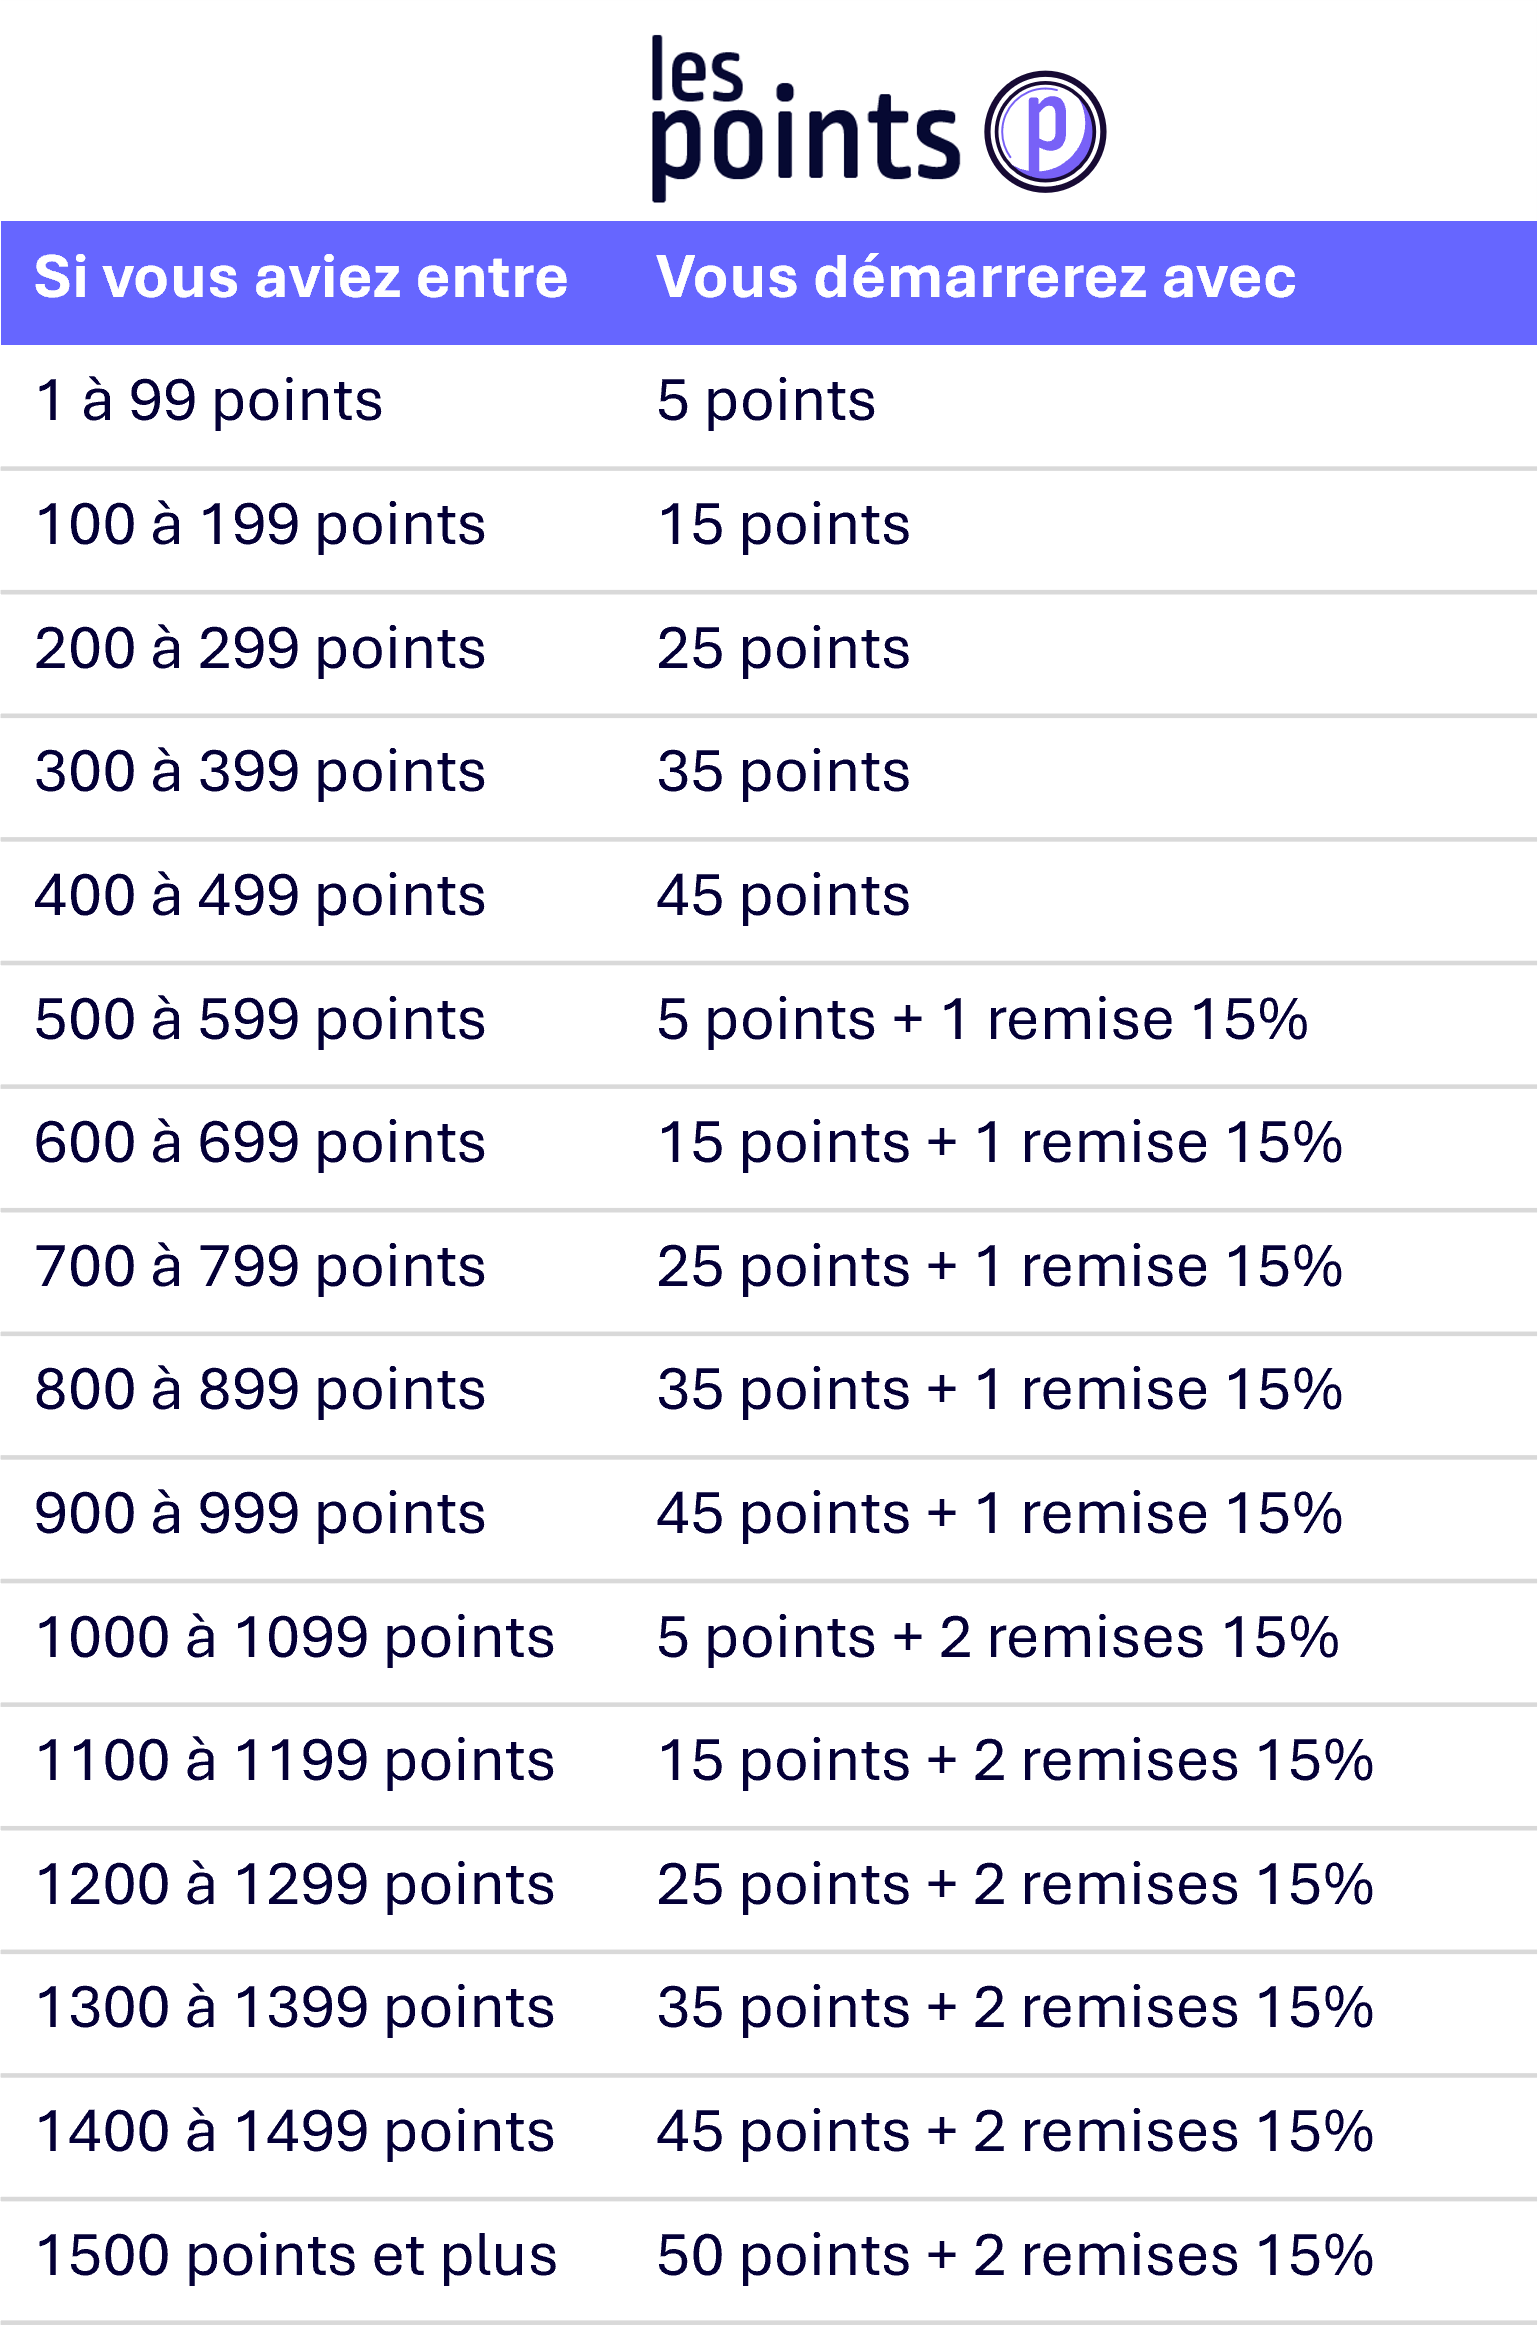
Task: Select the "Vous démarrerez avec" column header
Action: (x=976, y=278)
